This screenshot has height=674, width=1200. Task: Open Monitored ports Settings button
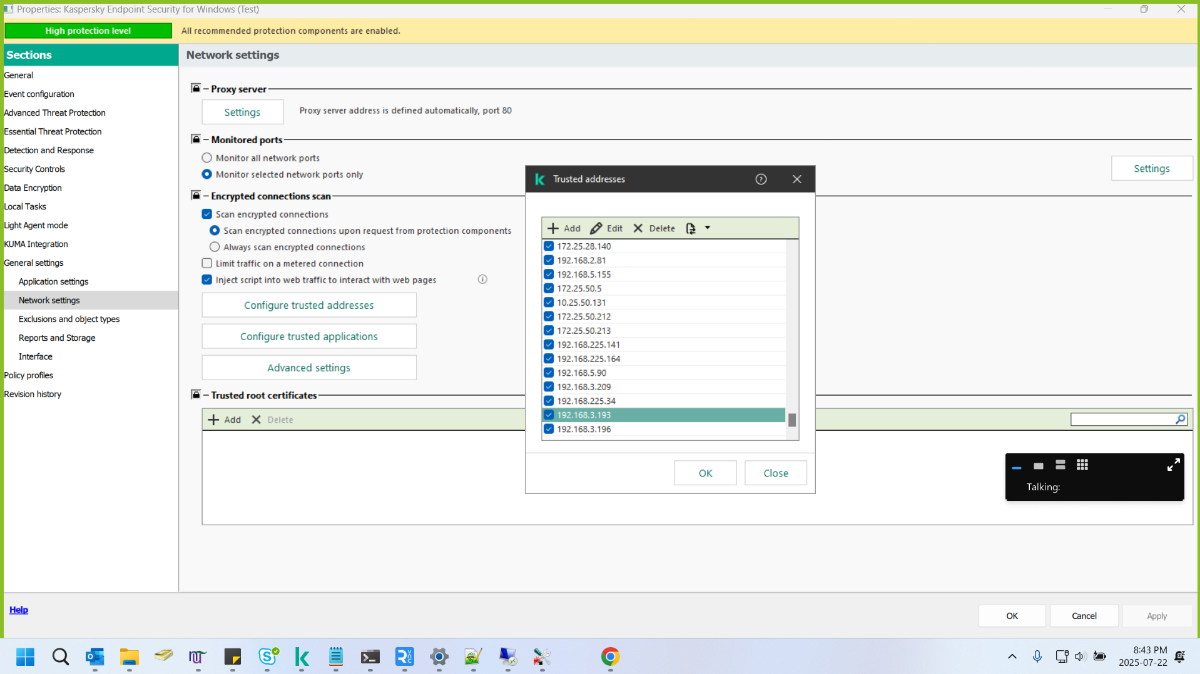click(1152, 169)
